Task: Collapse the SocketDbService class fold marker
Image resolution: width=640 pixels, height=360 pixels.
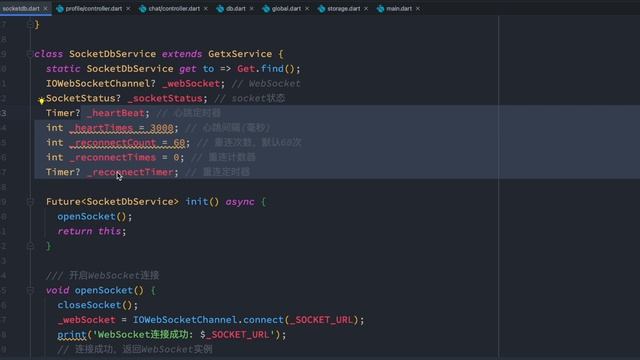Action: (x=30, y=54)
